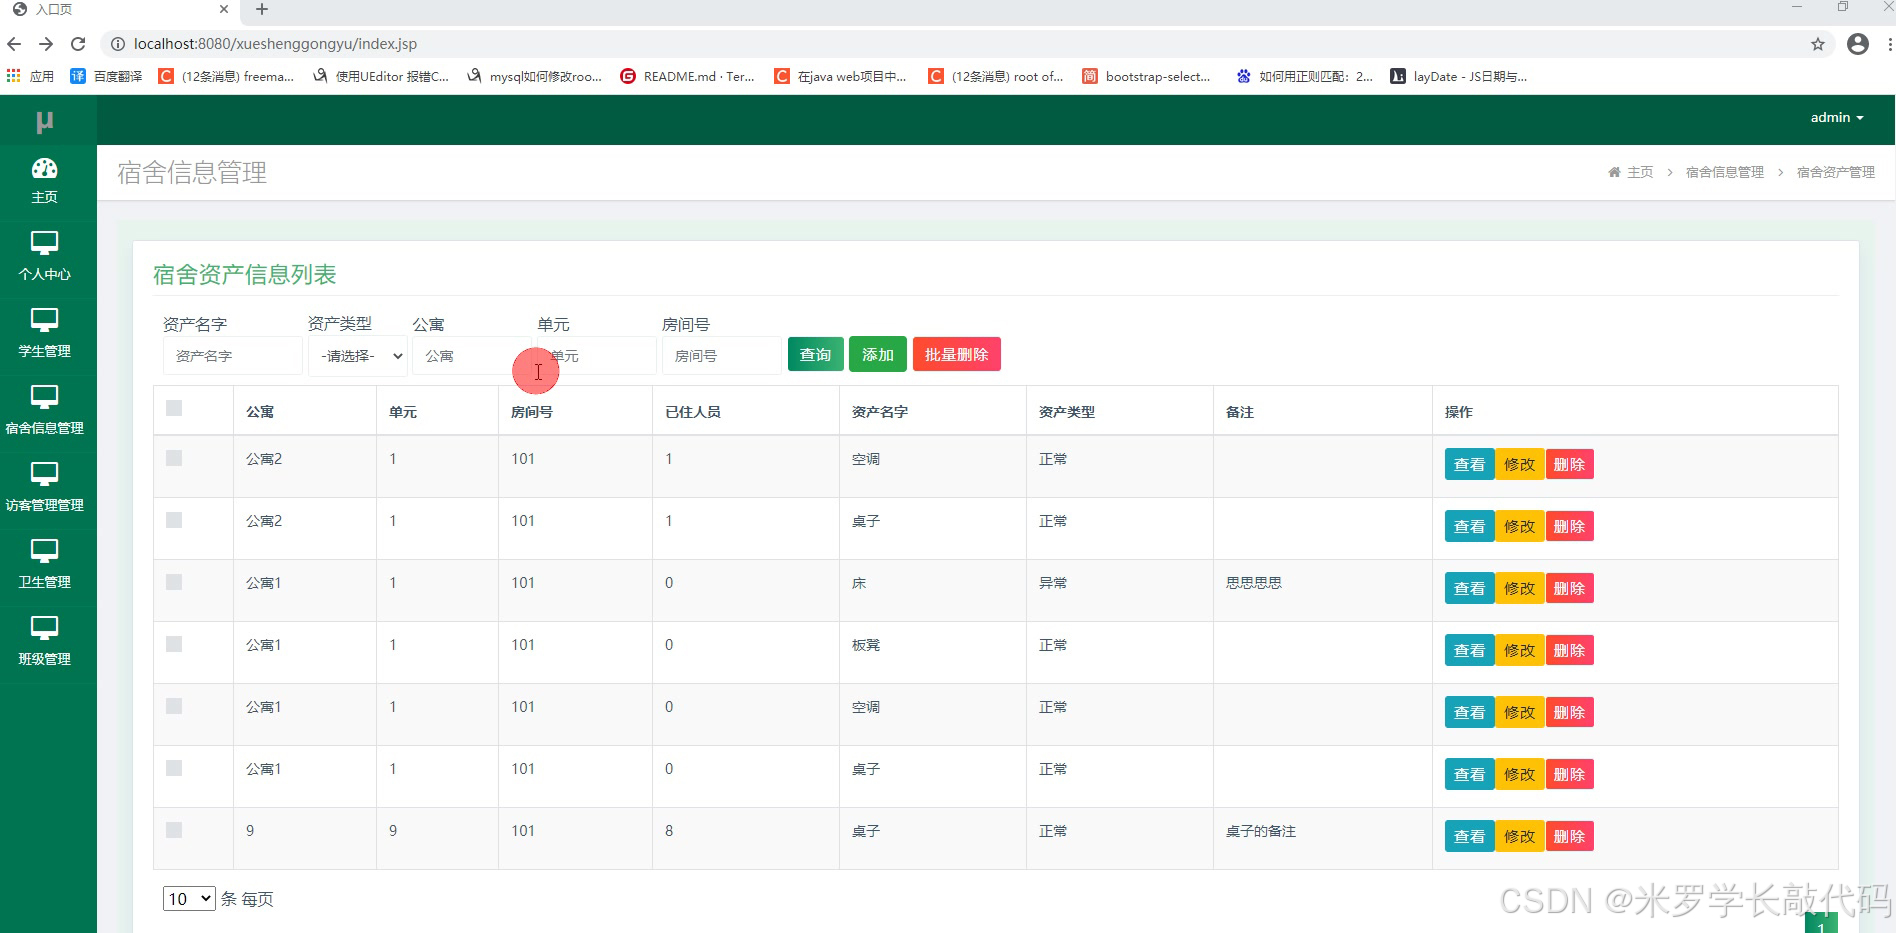This screenshot has height=933, width=1896.
Task: Focus the 公寓 filter input field
Action: (472, 356)
